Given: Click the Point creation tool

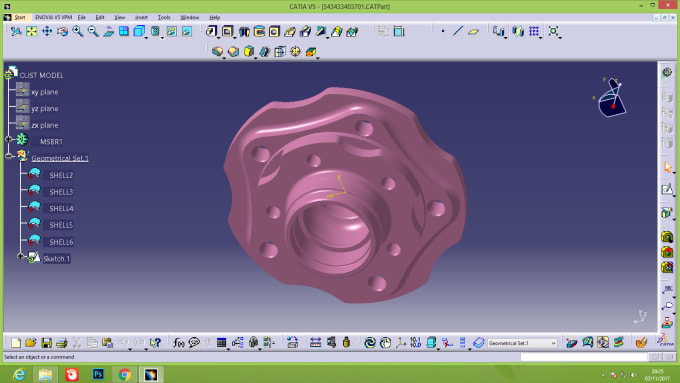Looking at the screenshot, I should pos(443,31).
